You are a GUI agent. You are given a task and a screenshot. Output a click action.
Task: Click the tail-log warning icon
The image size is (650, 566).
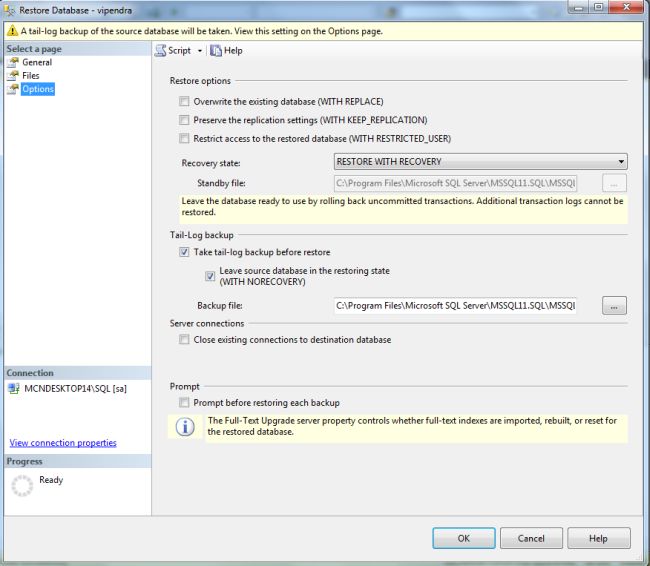click(12, 31)
